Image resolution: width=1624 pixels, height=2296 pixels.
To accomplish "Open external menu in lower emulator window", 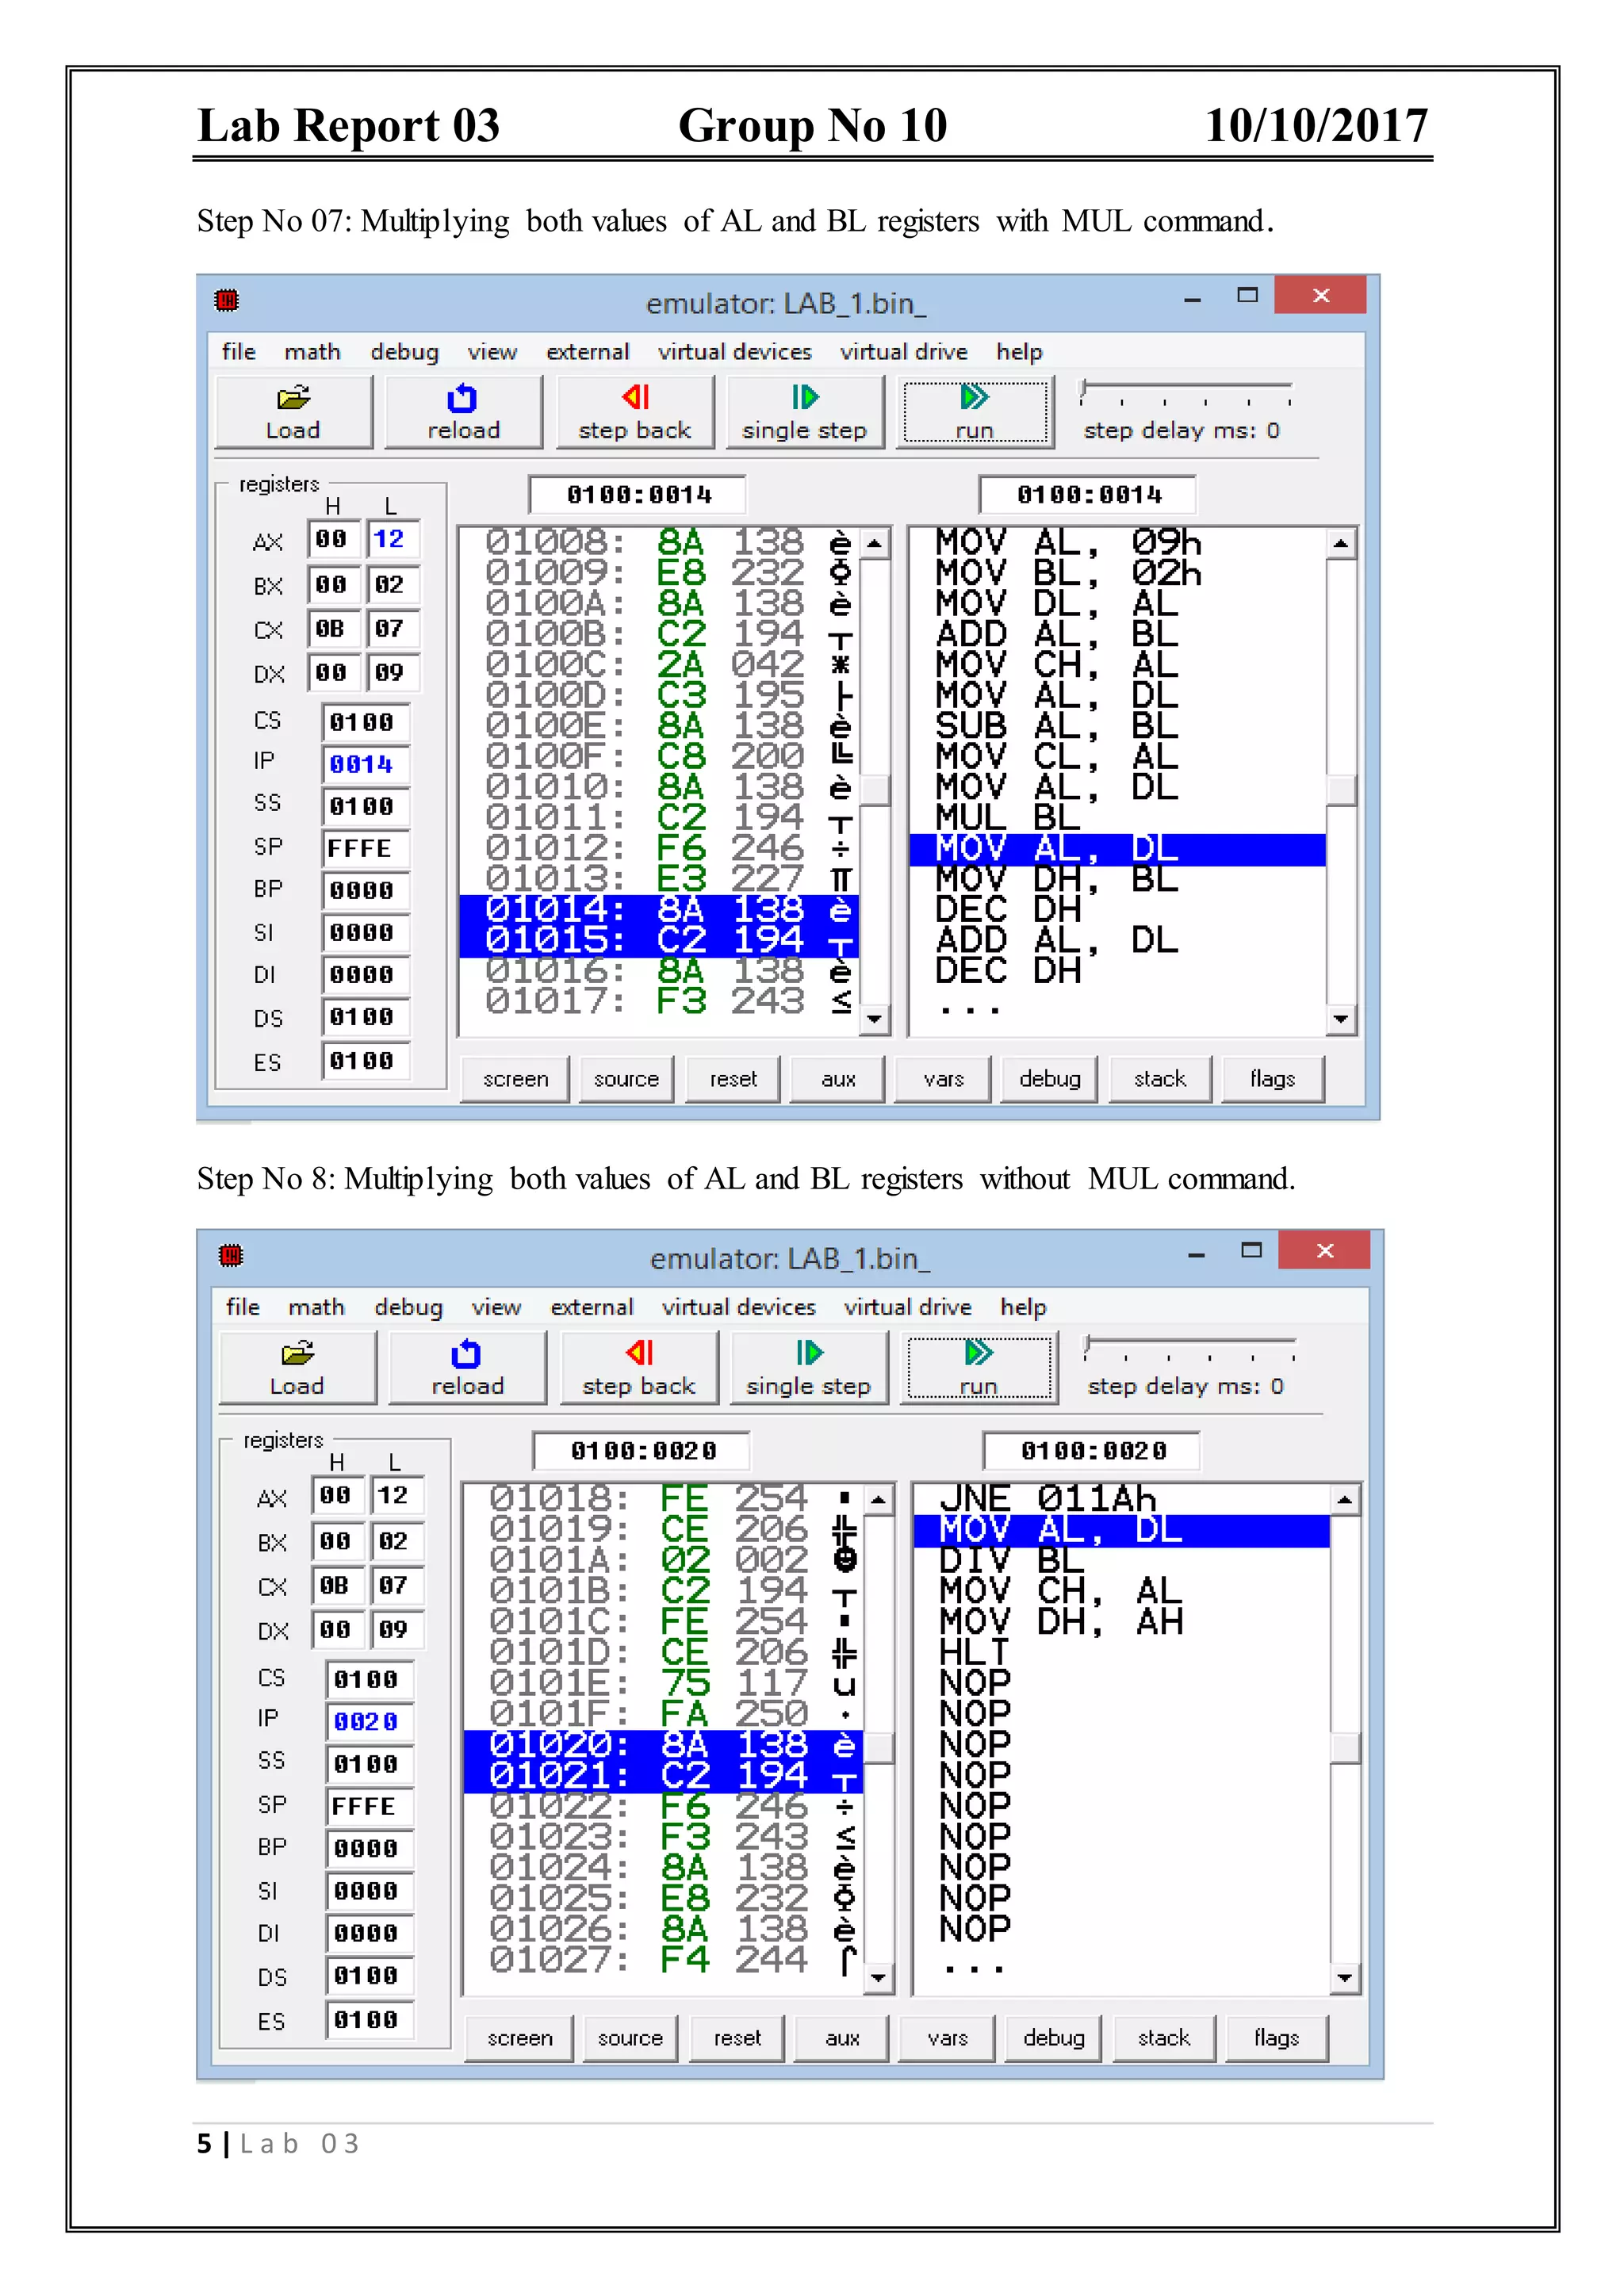I will click(x=592, y=1307).
